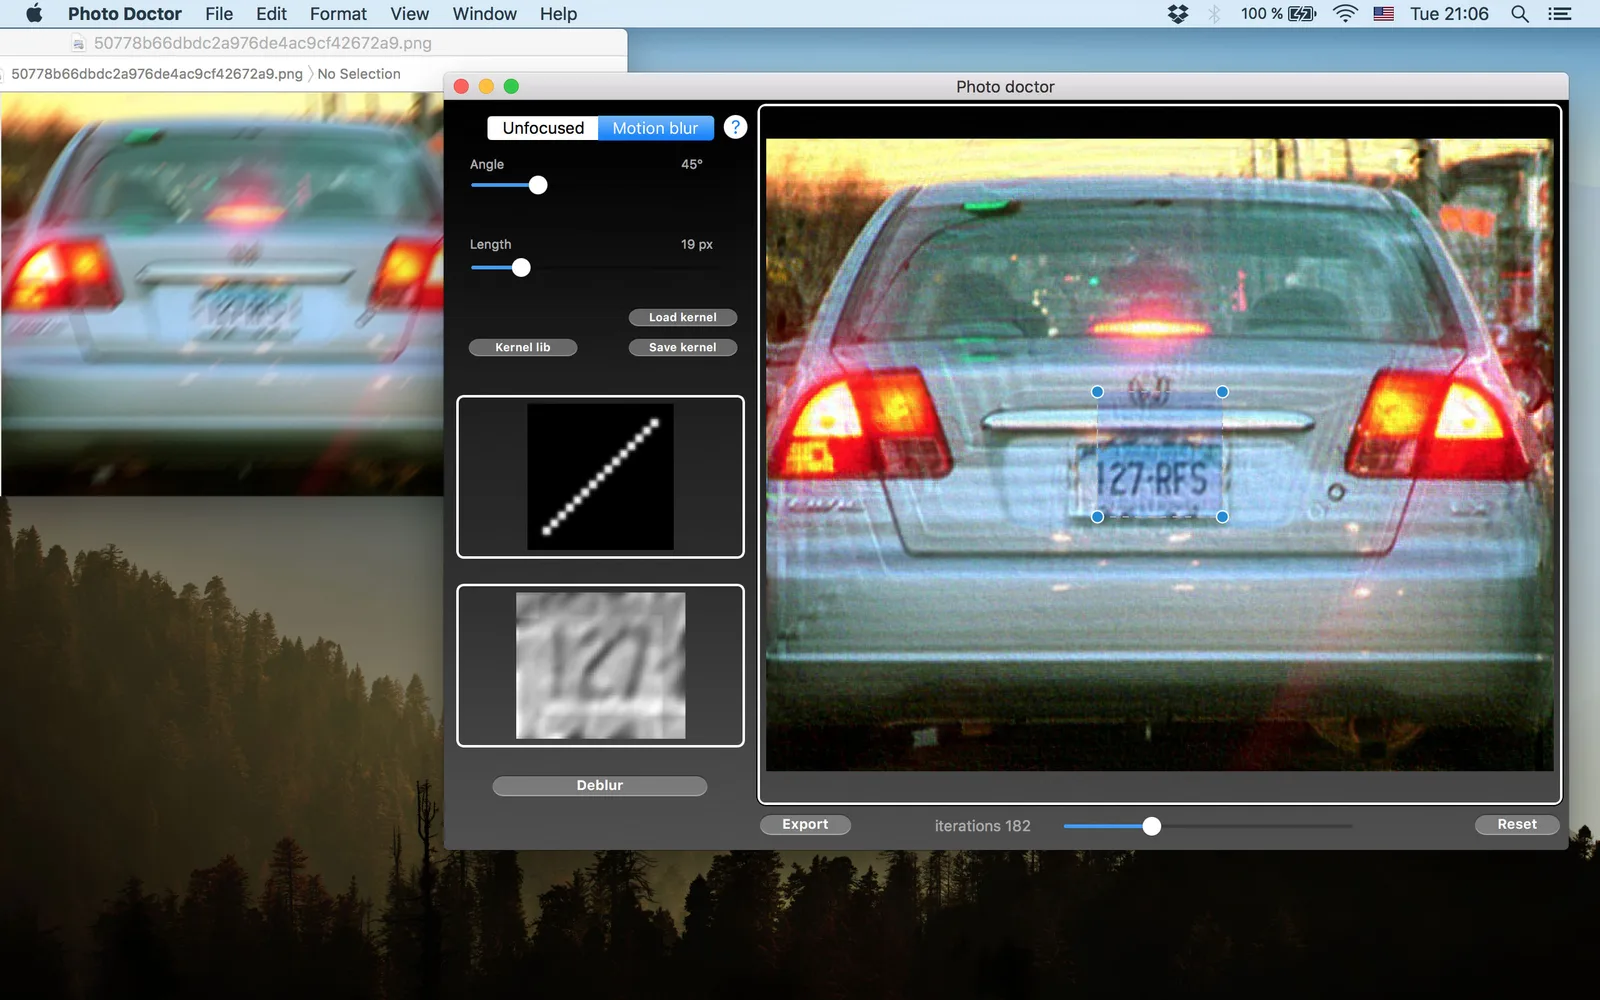The width and height of the screenshot is (1600, 1000).
Task: Click the Load kernel button
Action: click(683, 317)
